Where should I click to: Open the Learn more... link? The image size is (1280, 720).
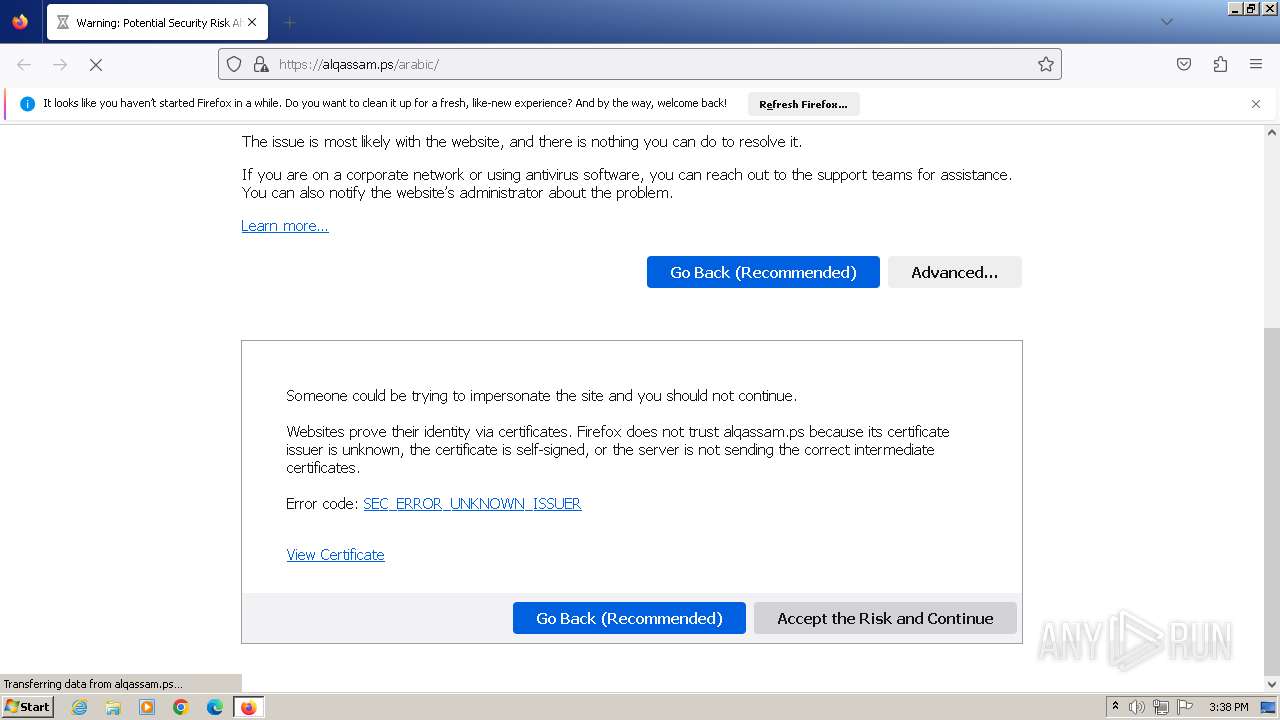(x=285, y=226)
